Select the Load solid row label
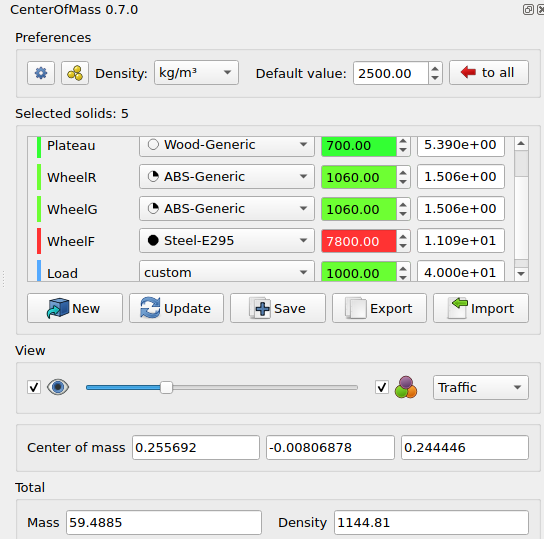Screen dimensions: 544x539 [62, 273]
